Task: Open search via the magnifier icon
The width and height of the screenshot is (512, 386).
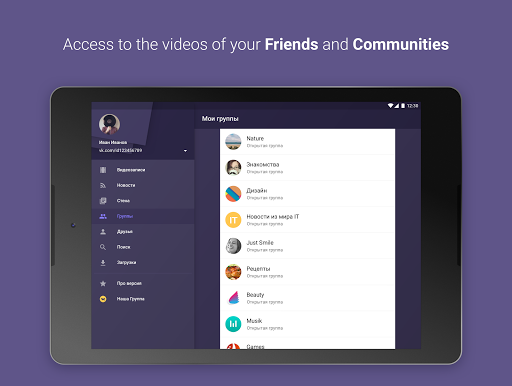Action: pos(103,247)
